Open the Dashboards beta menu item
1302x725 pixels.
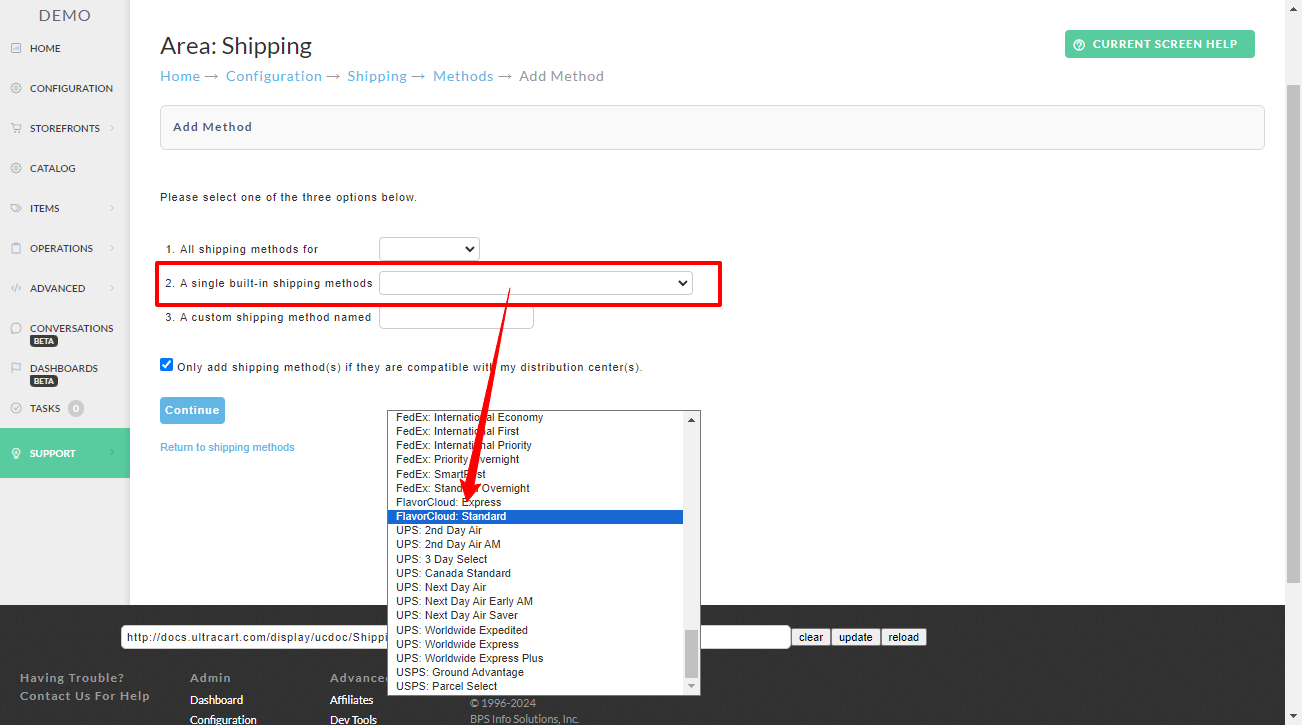point(65,373)
